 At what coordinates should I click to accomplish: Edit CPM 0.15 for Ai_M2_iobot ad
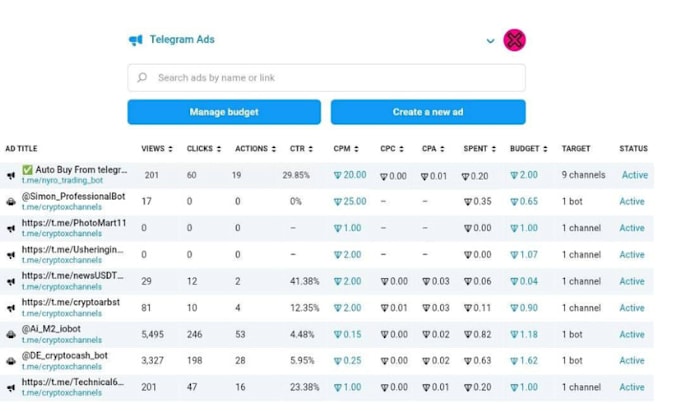point(347,335)
